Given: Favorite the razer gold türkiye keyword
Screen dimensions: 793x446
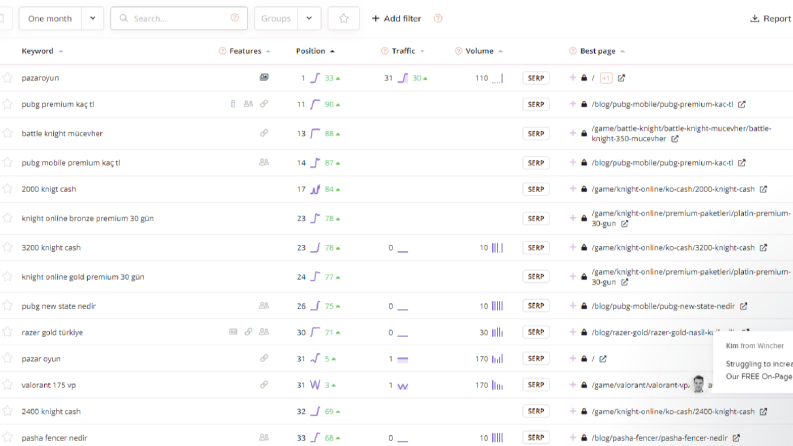Looking at the screenshot, I should coord(7,332).
